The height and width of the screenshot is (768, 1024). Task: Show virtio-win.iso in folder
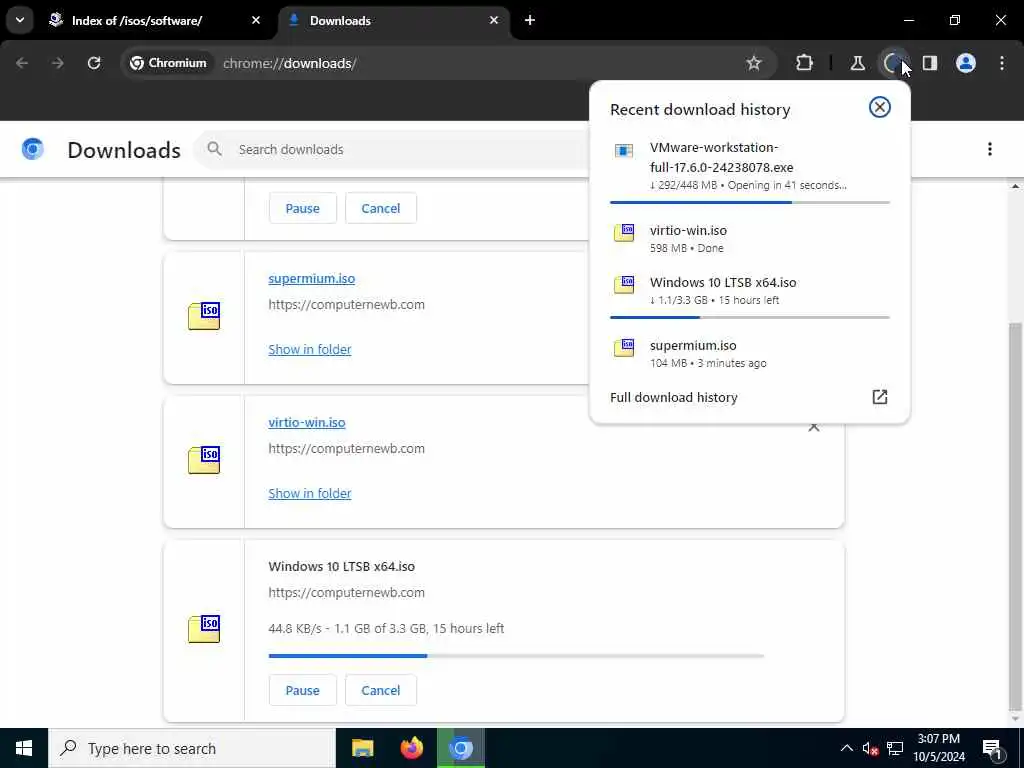coord(310,494)
